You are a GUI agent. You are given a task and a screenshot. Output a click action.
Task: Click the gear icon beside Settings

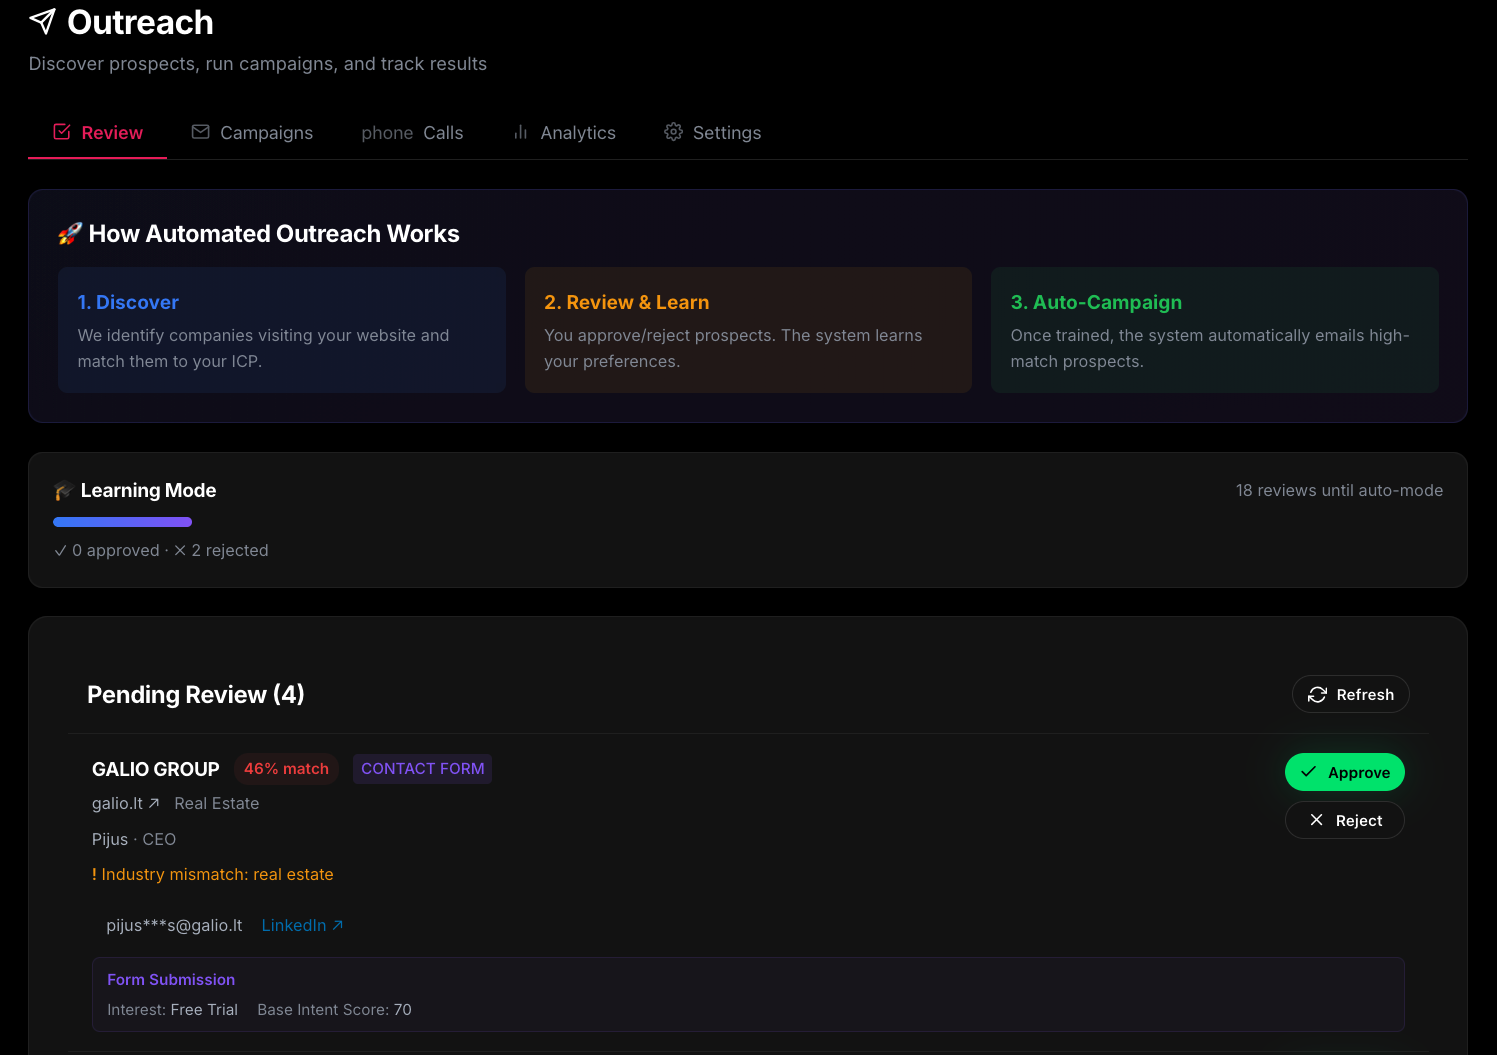(672, 131)
